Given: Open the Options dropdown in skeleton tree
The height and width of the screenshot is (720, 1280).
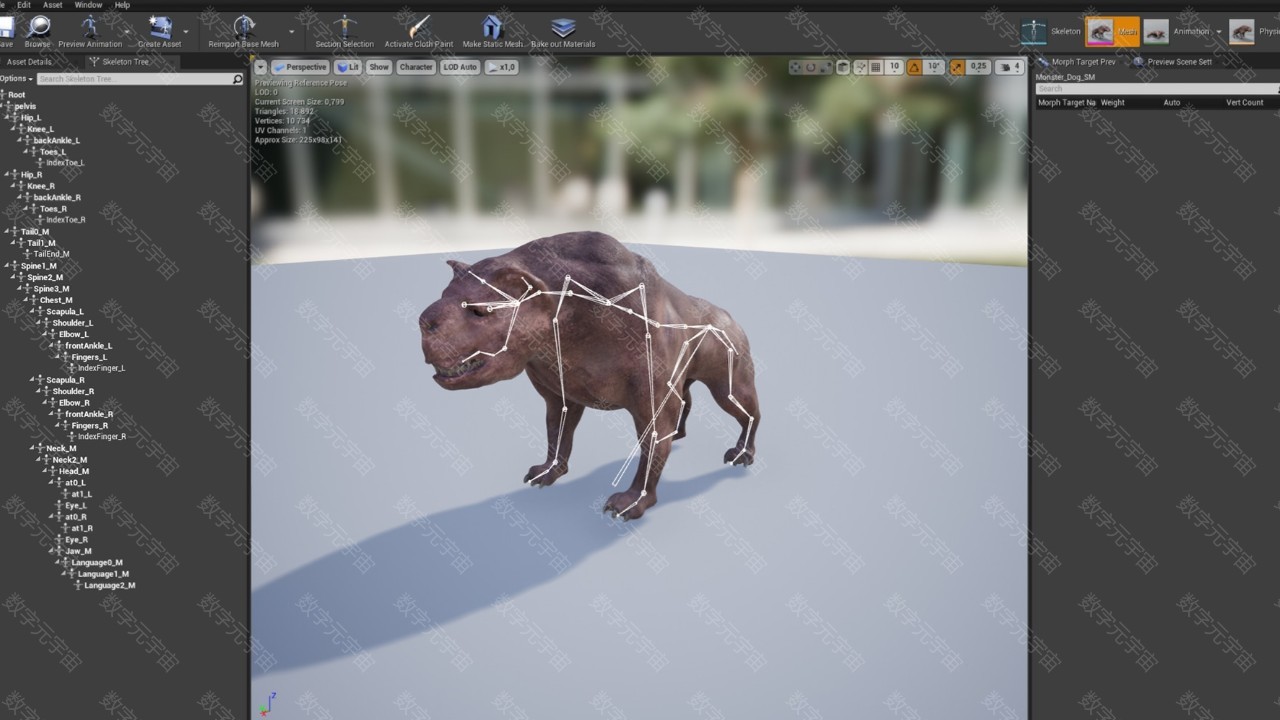Looking at the screenshot, I should tap(16, 79).
